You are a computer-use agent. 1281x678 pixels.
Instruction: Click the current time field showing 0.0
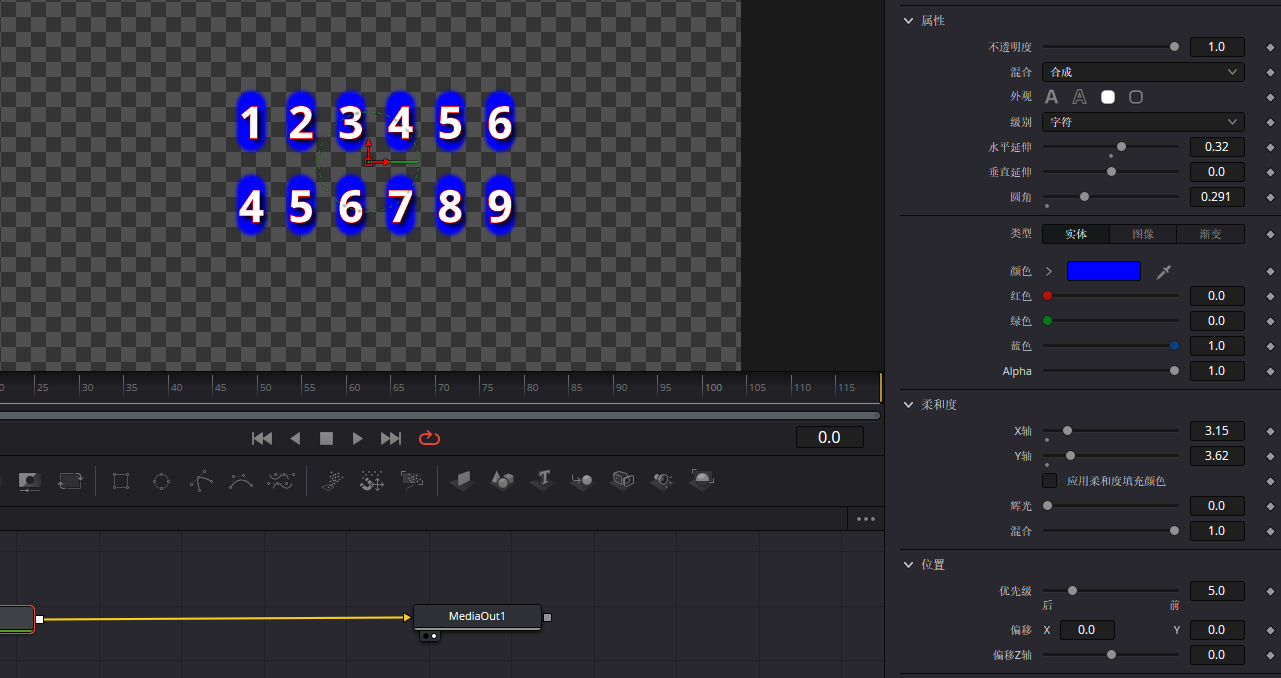[829, 438]
